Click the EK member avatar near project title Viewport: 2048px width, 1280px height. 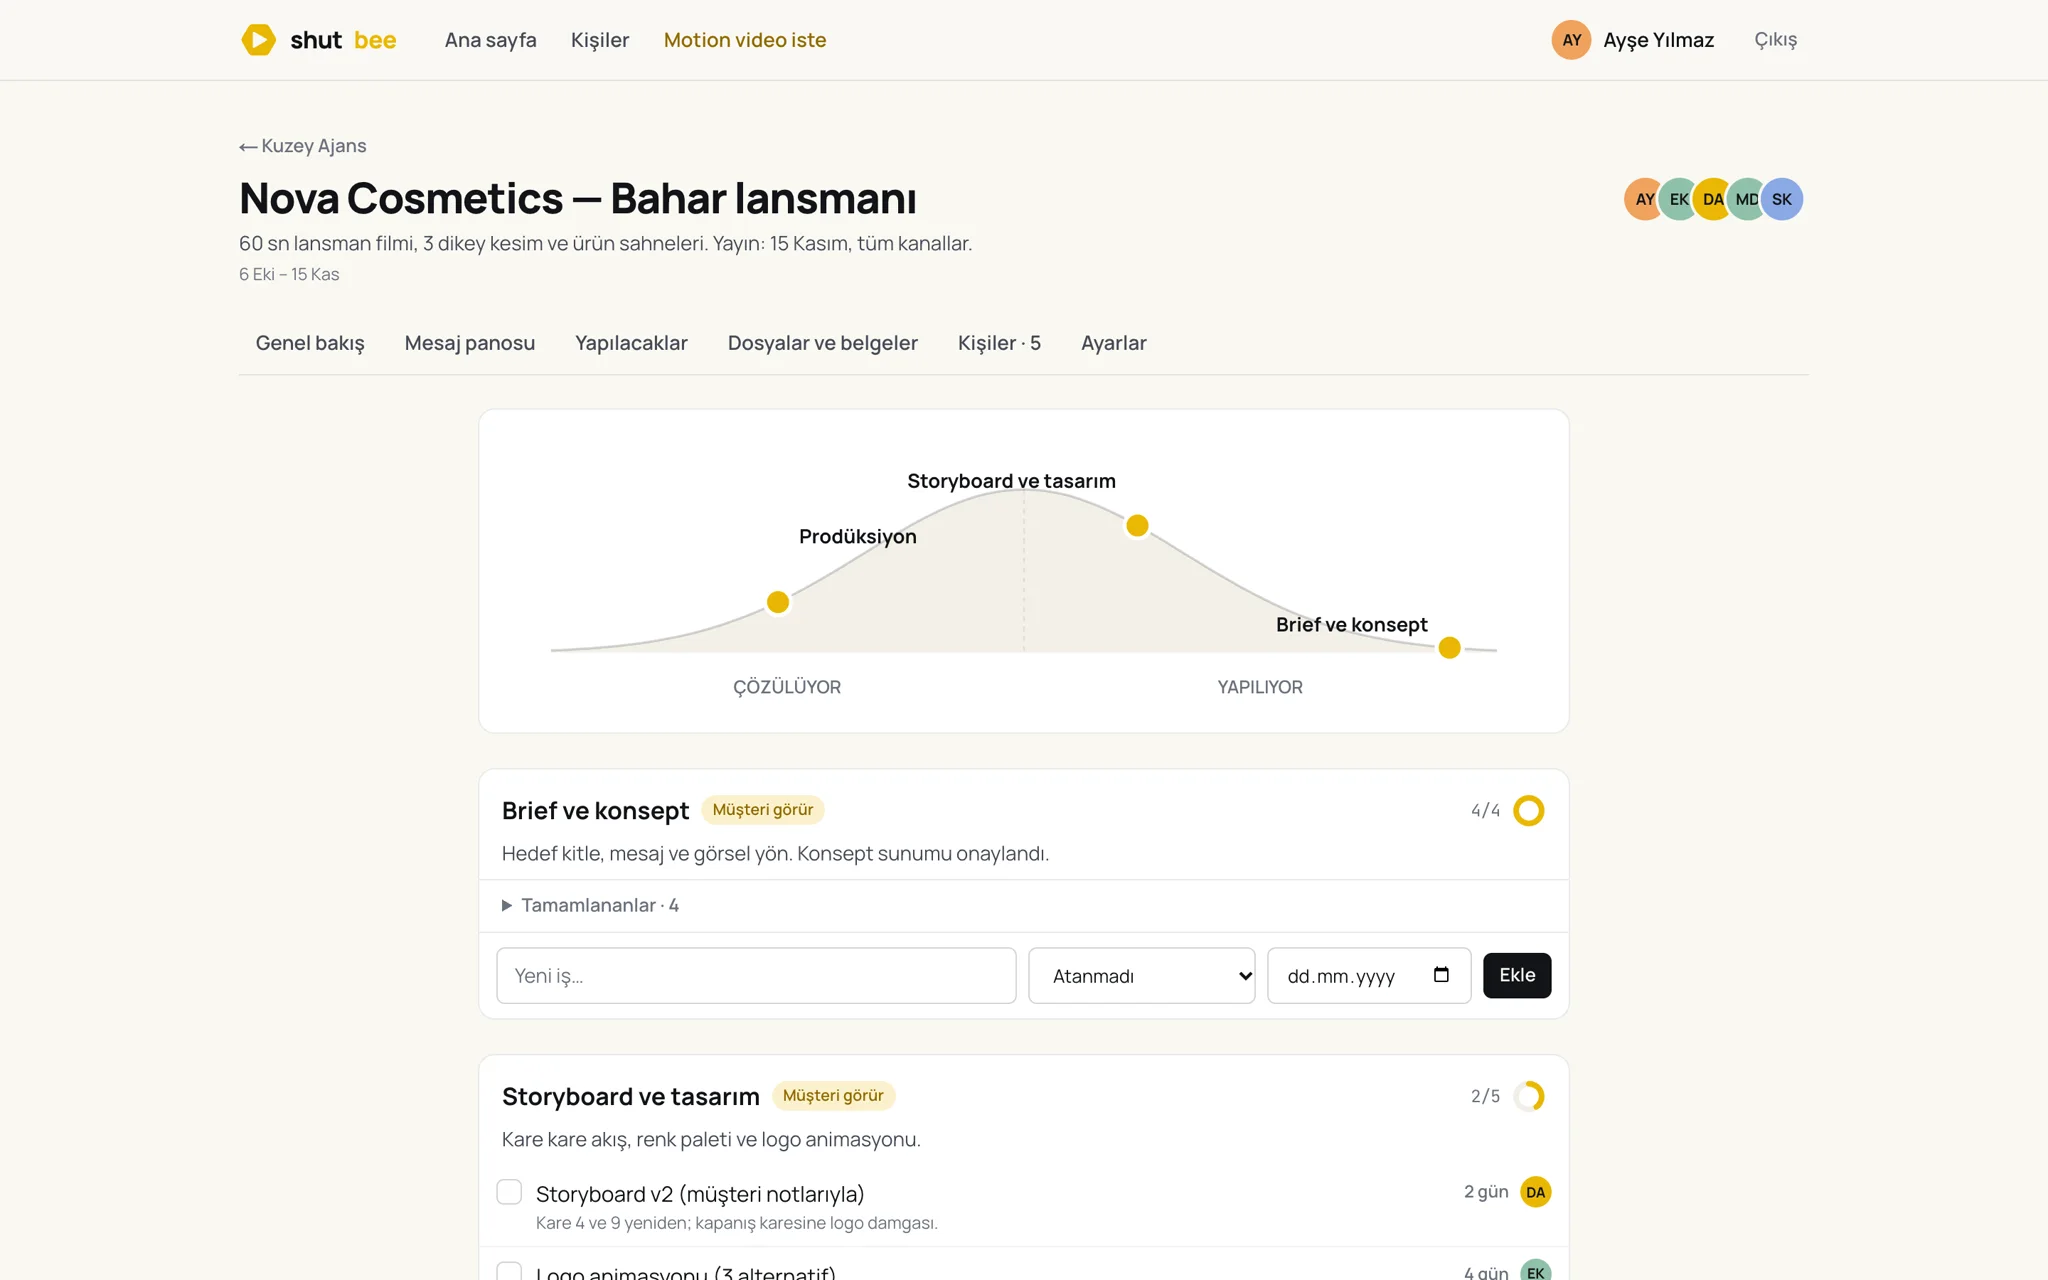pyautogui.click(x=1679, y=199)
